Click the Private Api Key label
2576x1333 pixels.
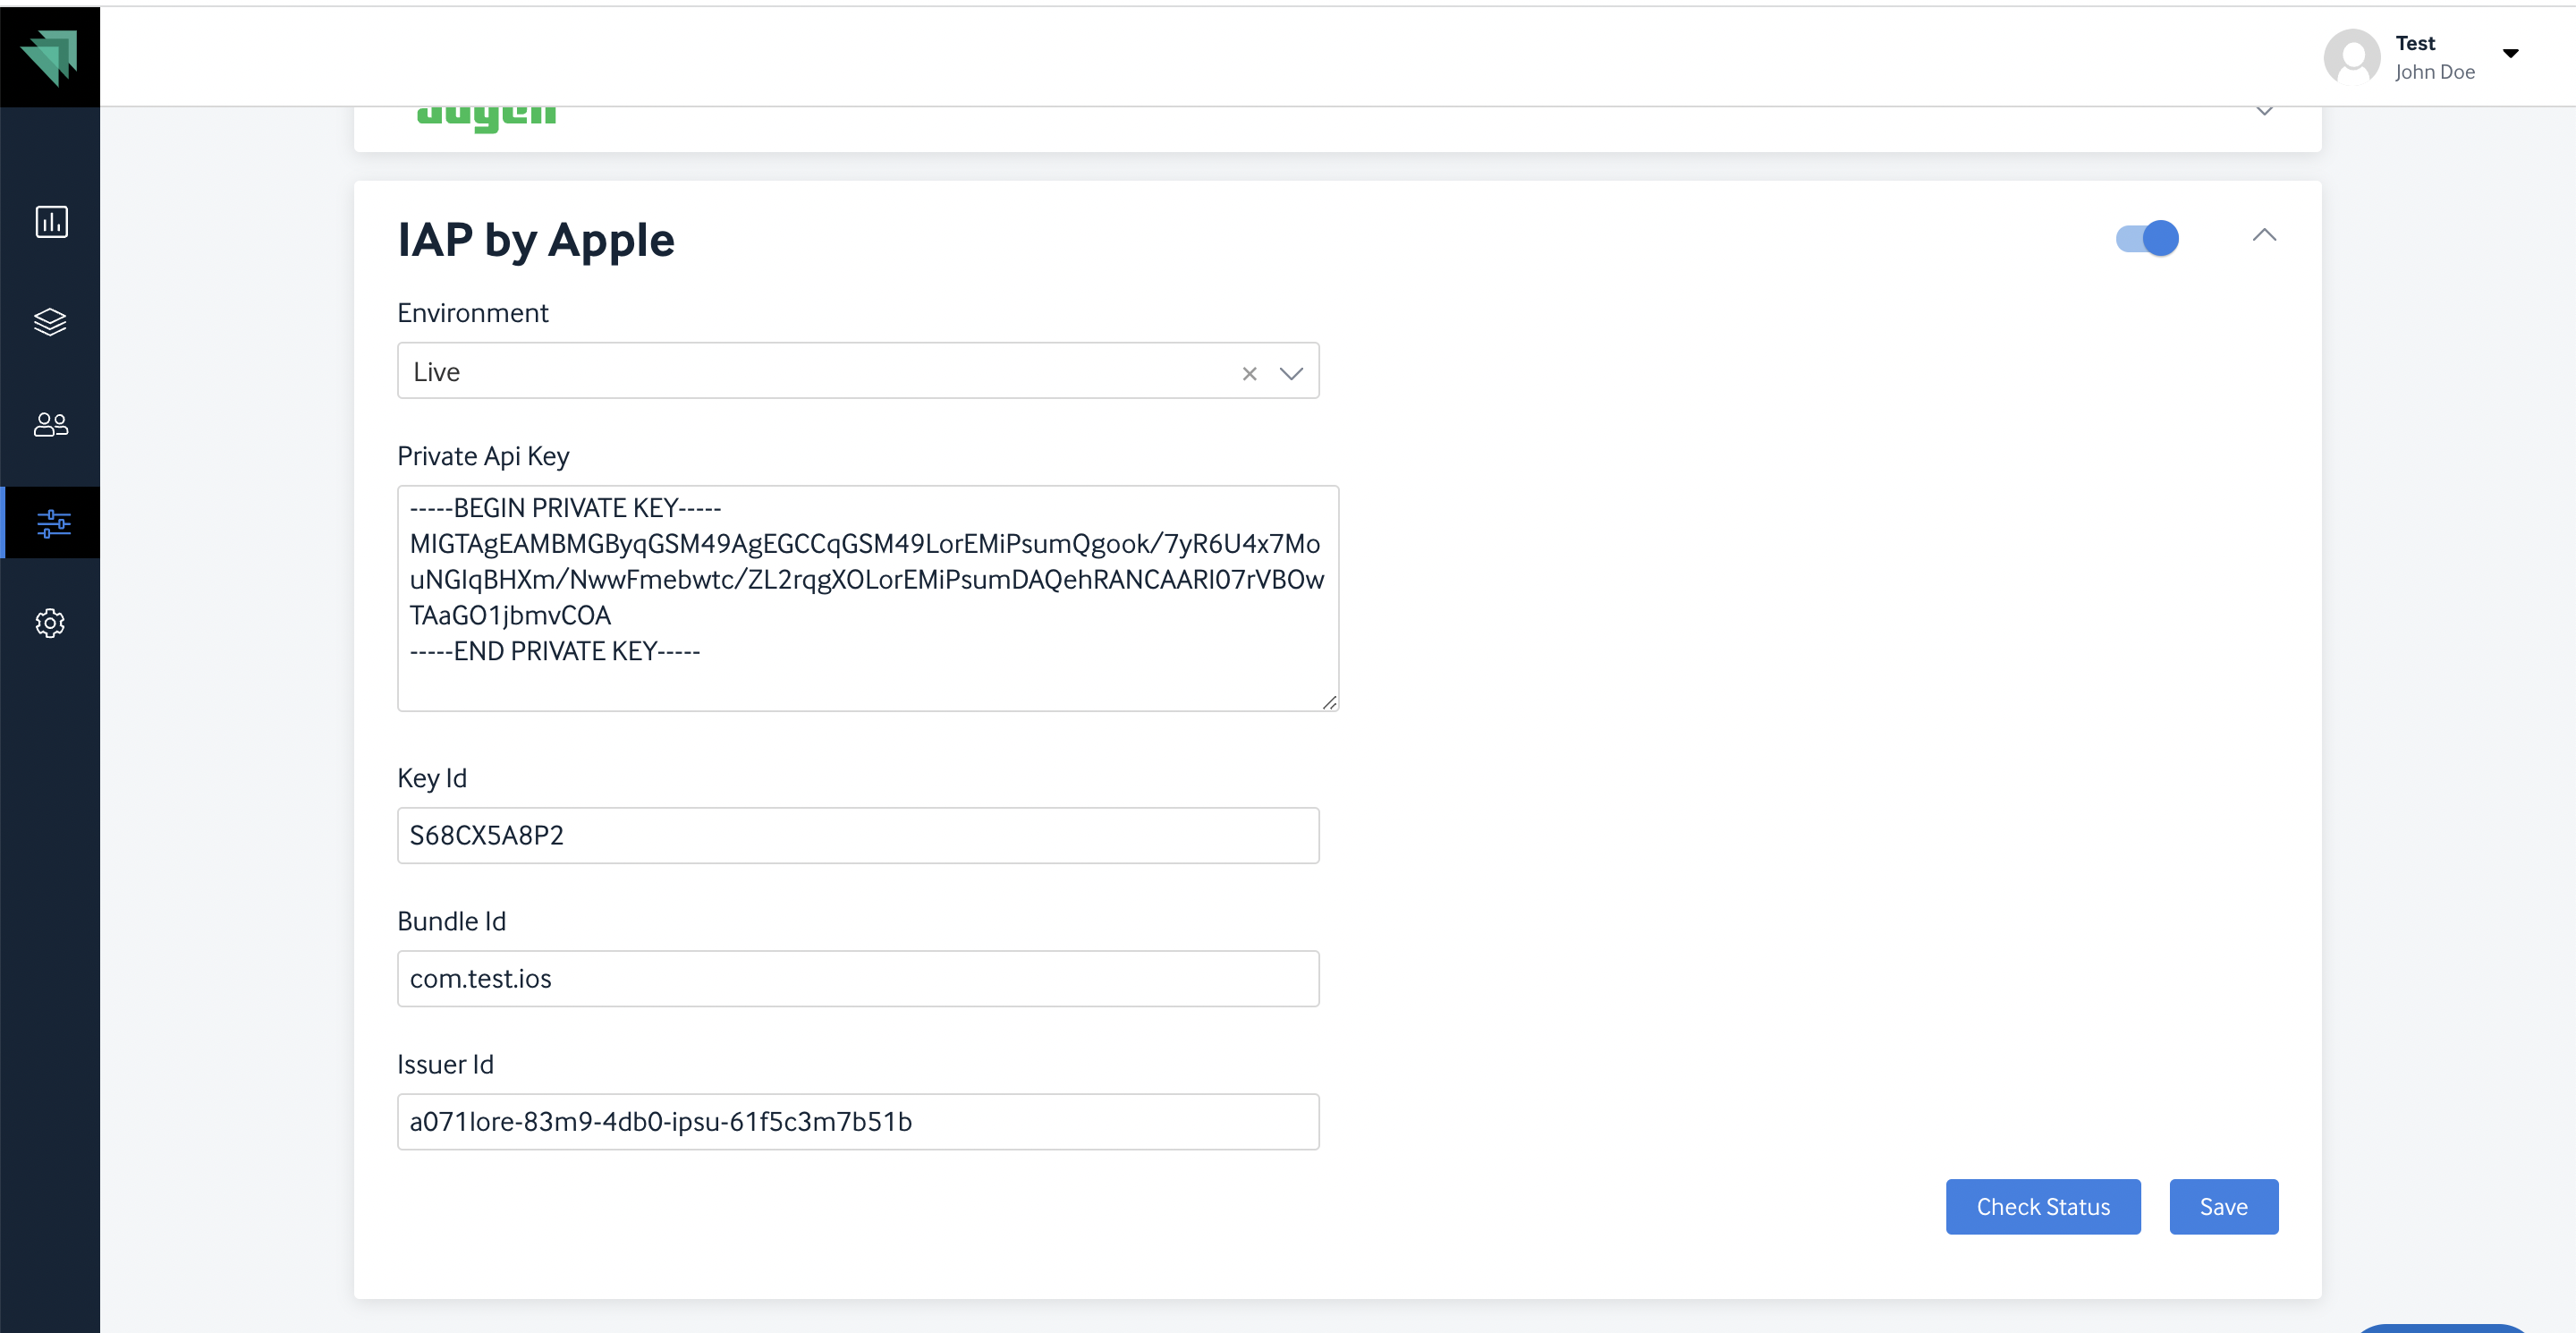click(483, 456)
